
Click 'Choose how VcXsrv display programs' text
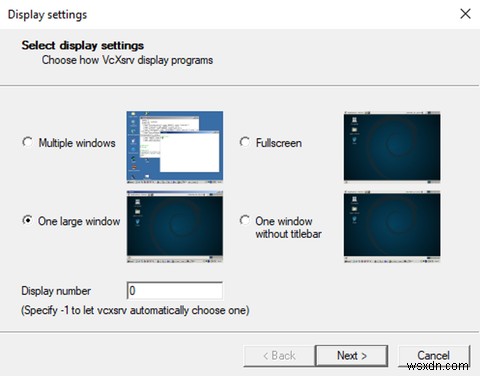pyautogui.click(x=127, y=60)
